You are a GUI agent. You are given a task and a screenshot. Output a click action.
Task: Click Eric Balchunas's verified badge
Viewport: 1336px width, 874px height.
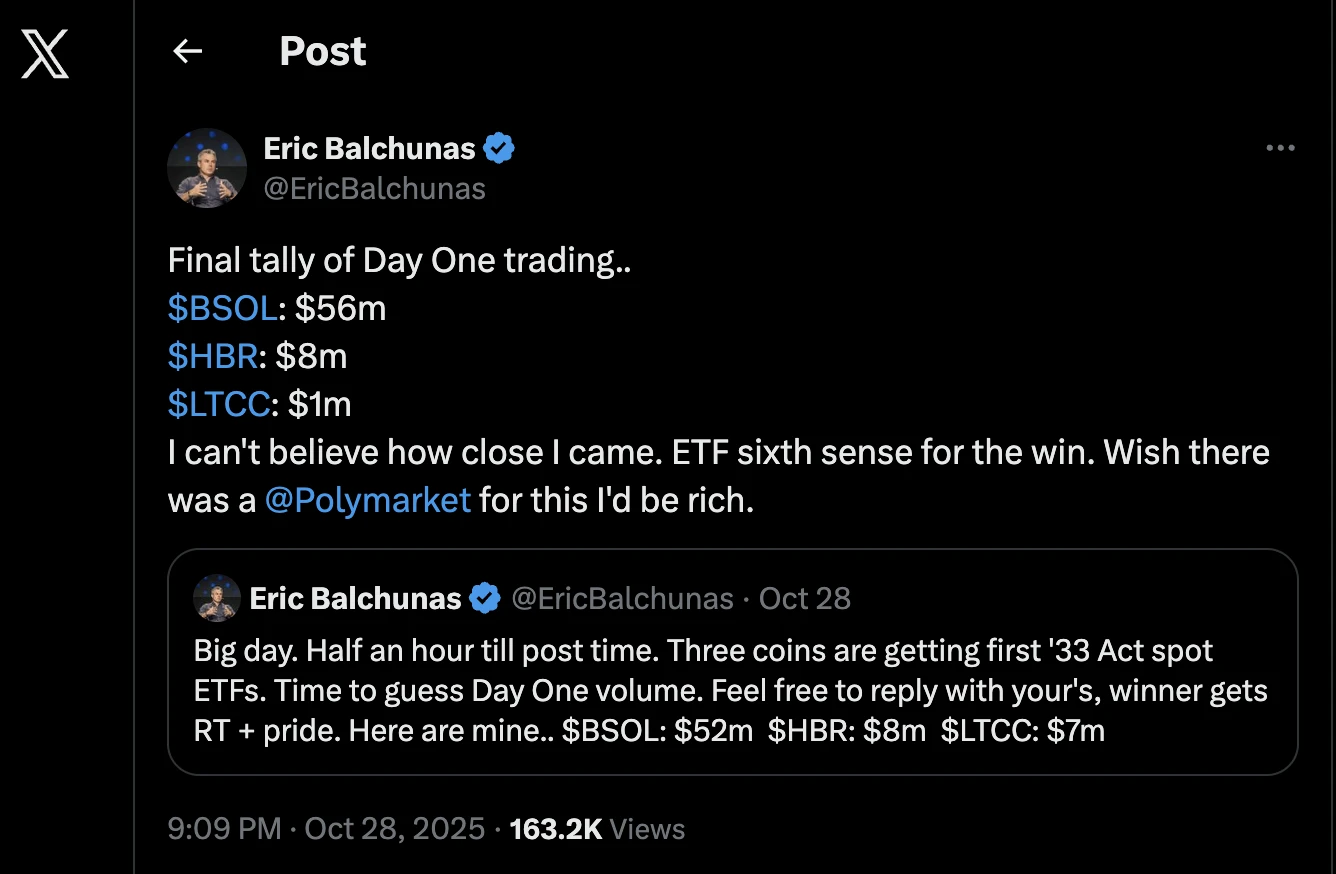(x=500, y=147)
